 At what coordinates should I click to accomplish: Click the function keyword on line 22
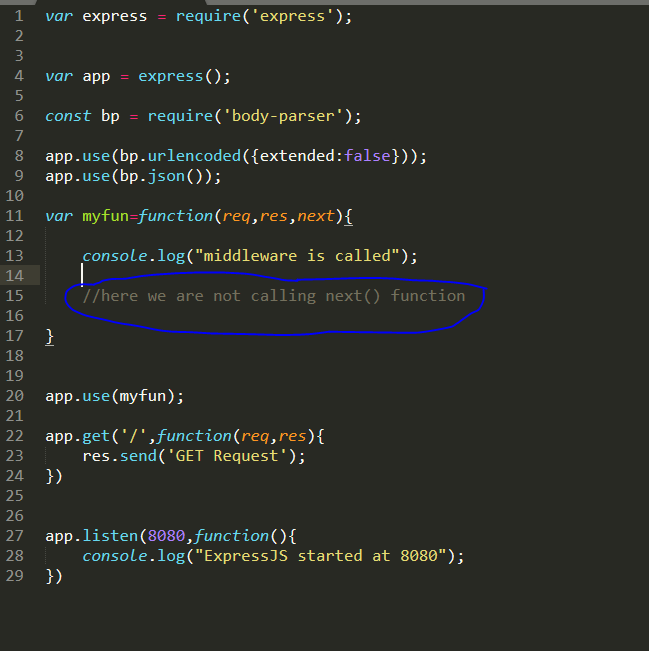point(194,436)
